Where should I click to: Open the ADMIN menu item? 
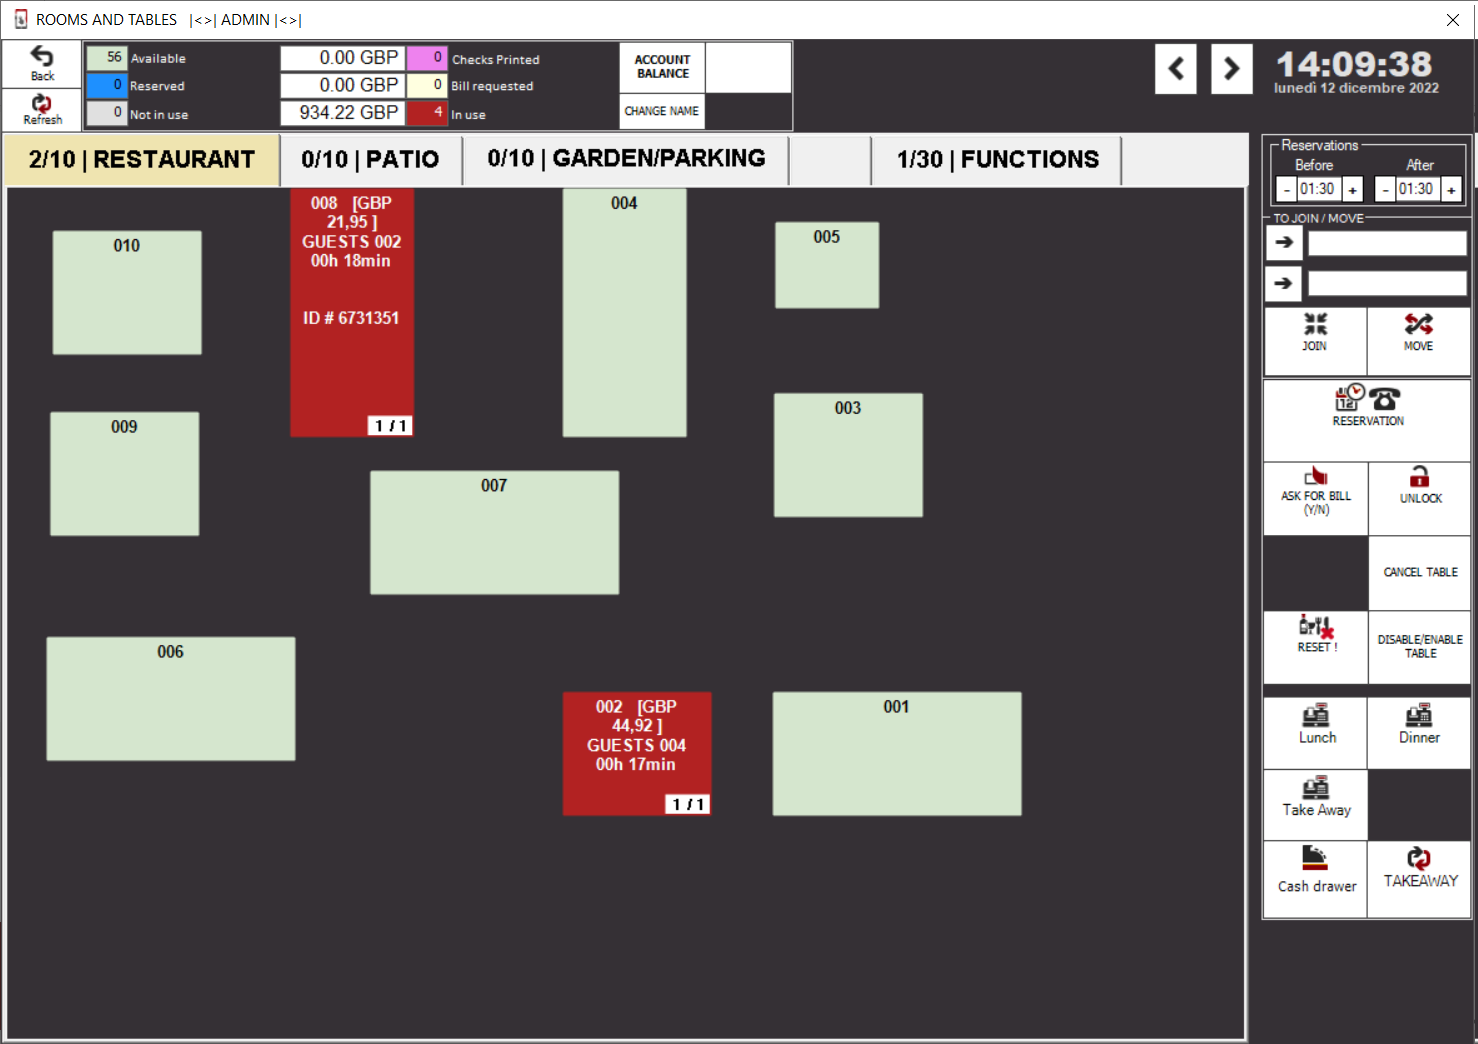tap(245, 19)
